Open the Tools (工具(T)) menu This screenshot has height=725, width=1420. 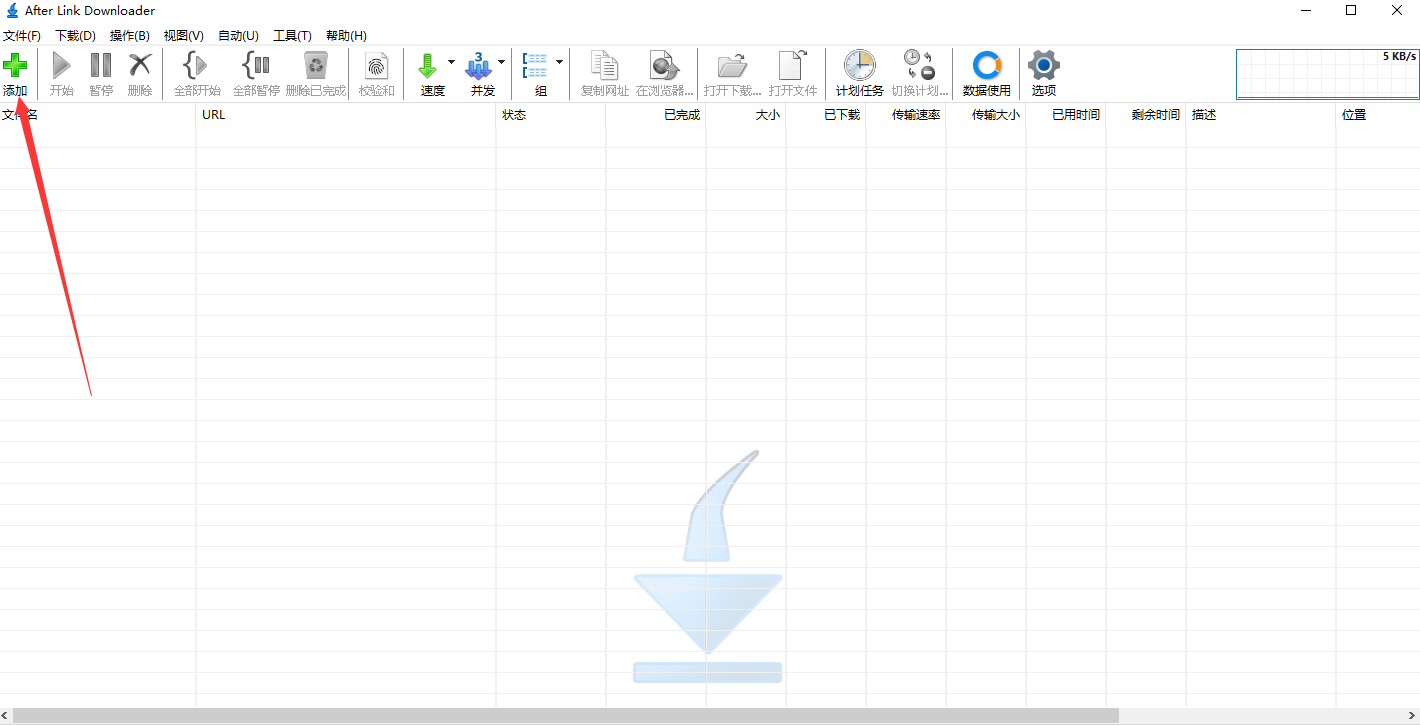[292, 36]
